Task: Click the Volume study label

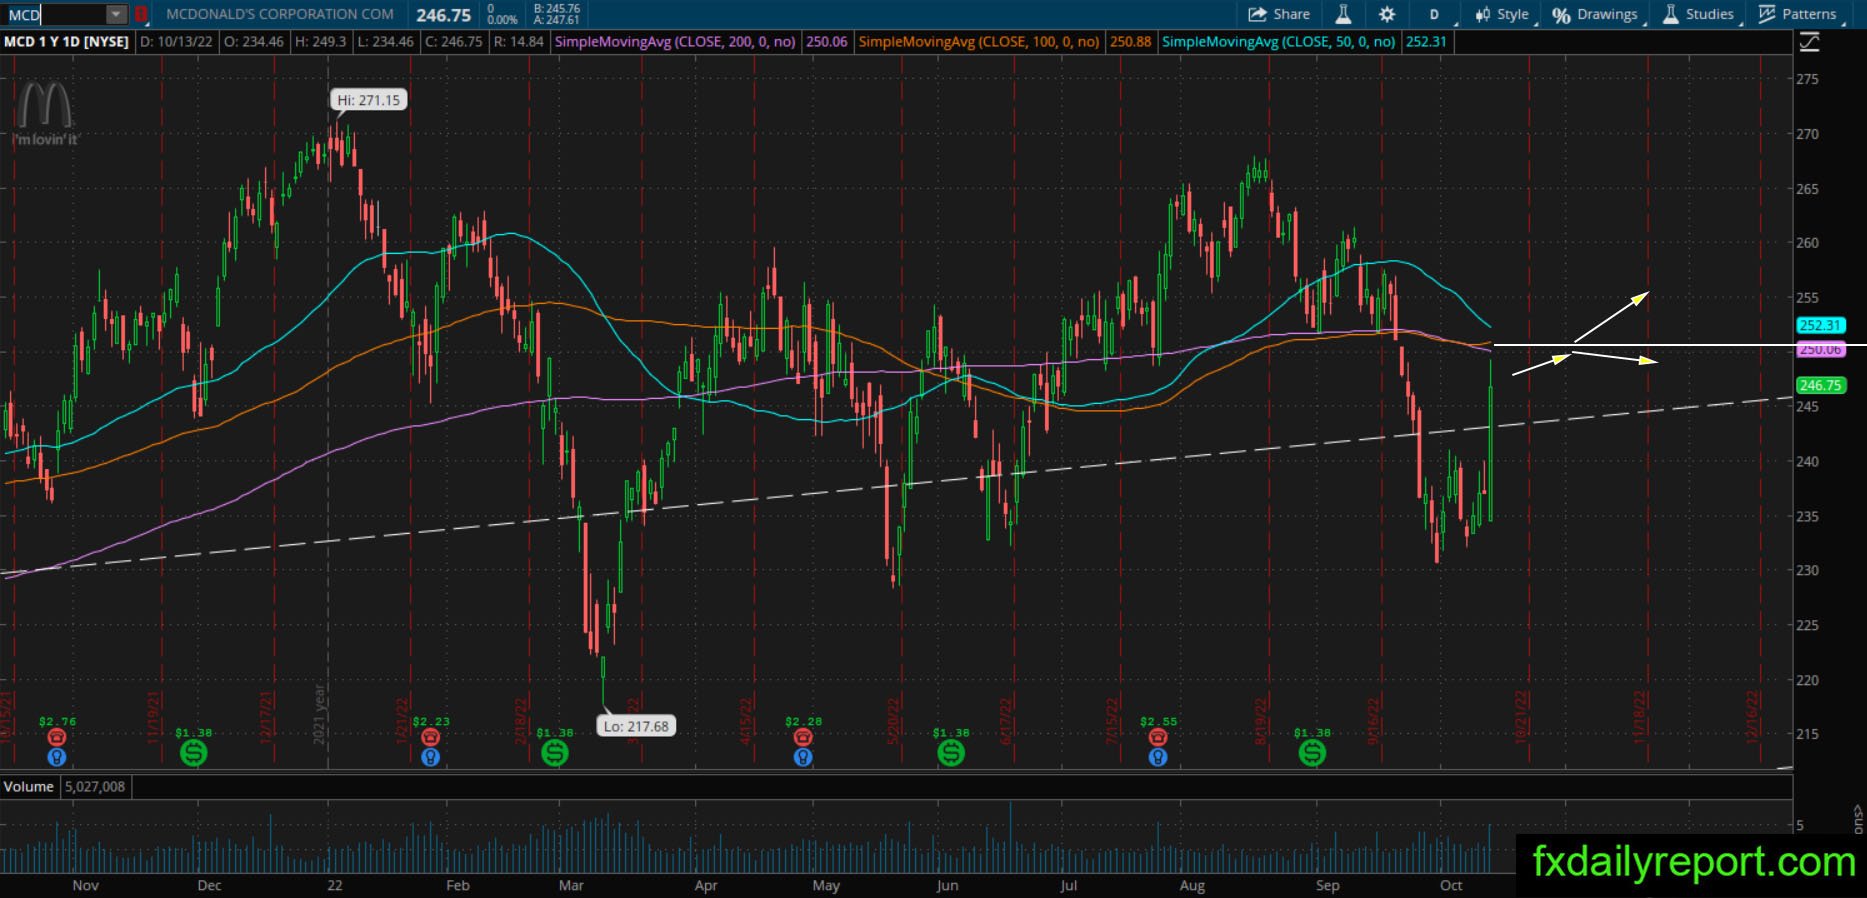Action: 28,787
